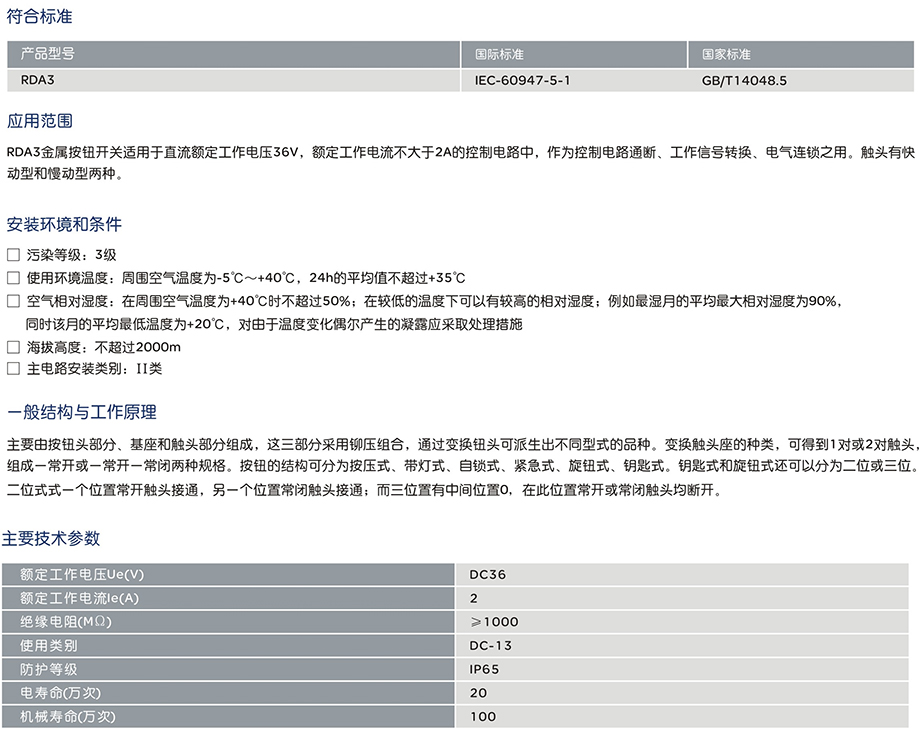Tick the 使用环境温度 checkbox

(x=13, y=278)
